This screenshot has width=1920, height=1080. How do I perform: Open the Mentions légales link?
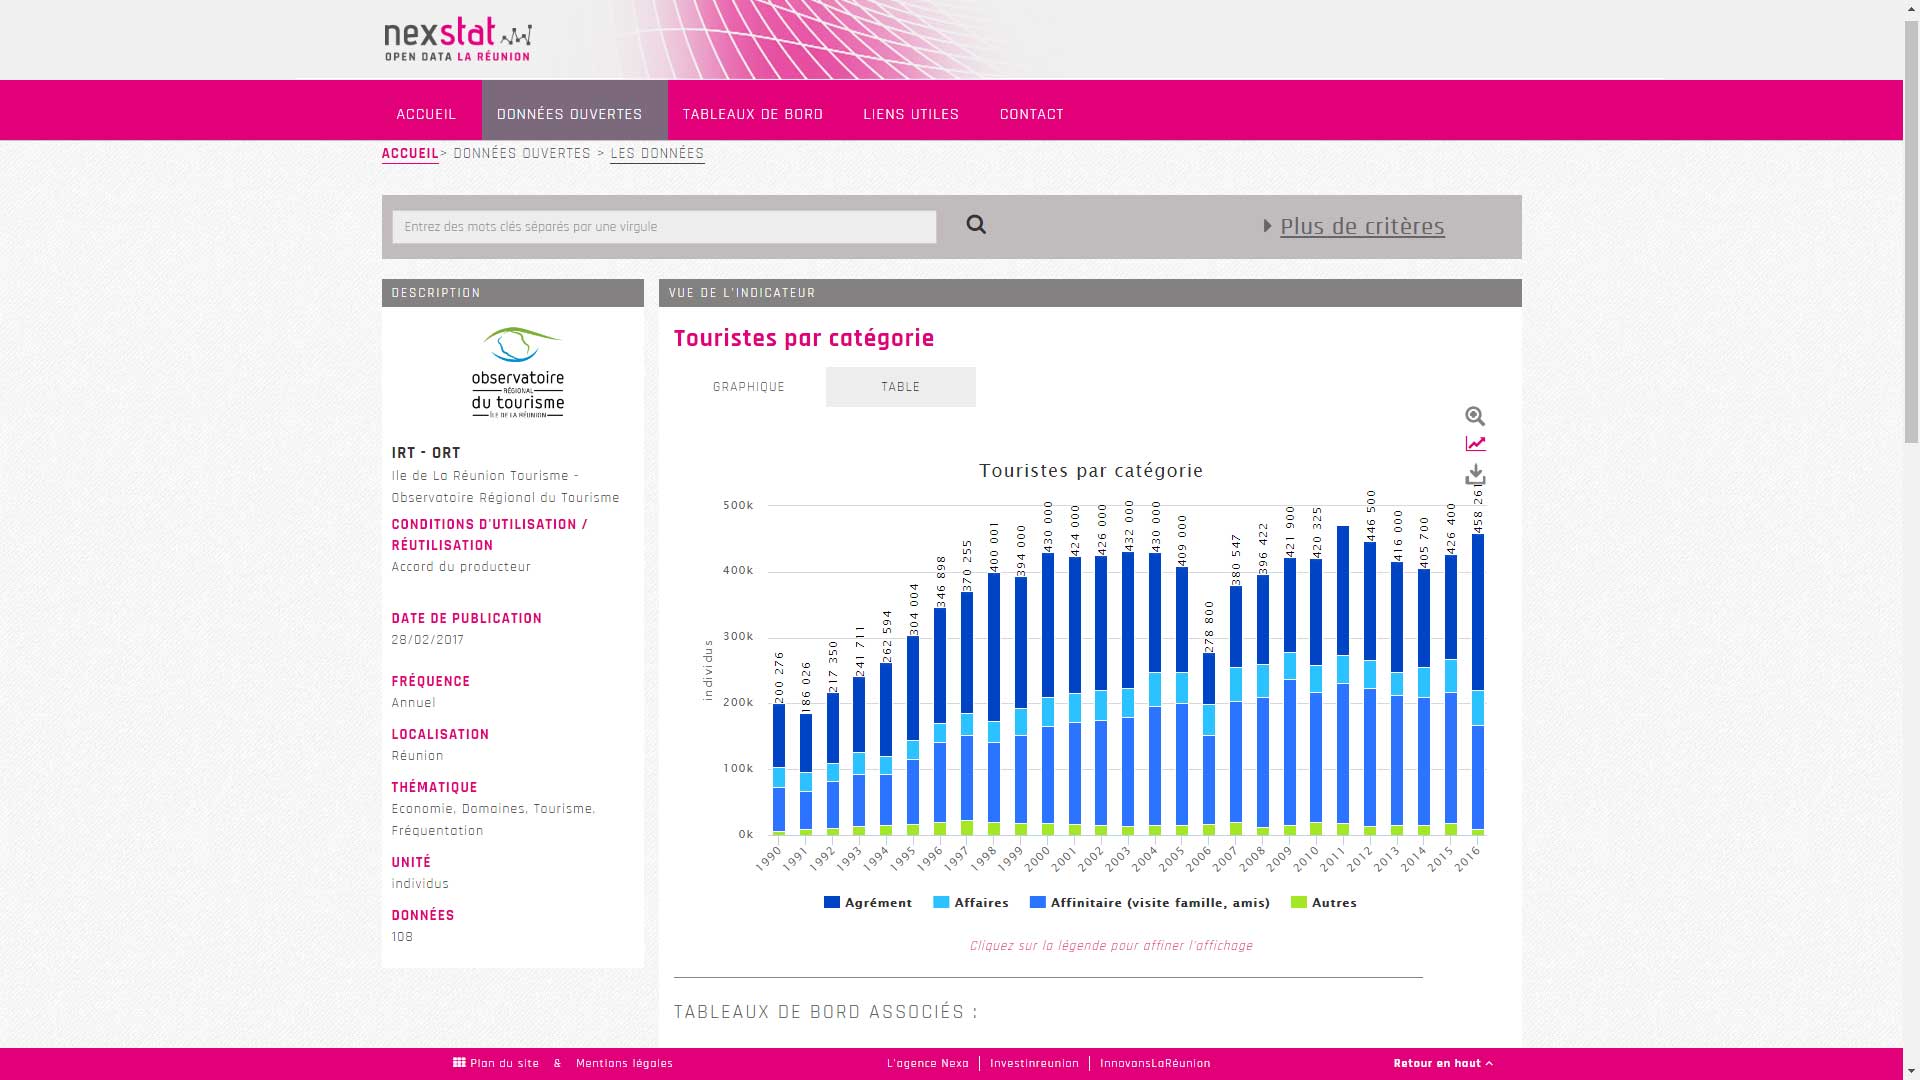624,1063
